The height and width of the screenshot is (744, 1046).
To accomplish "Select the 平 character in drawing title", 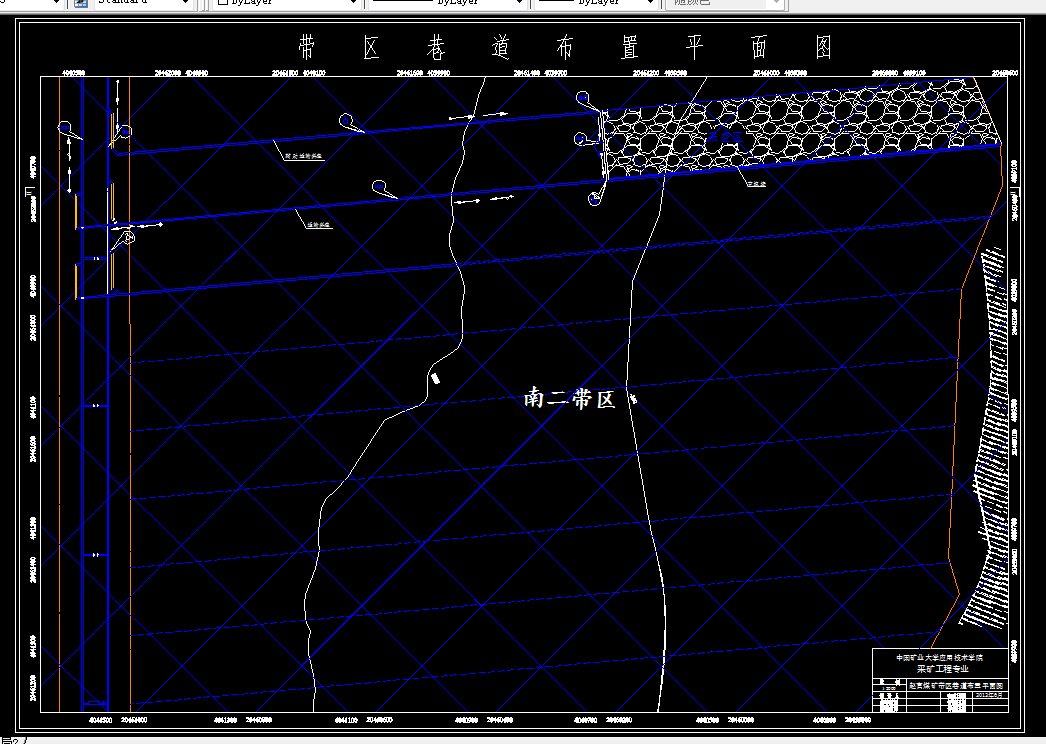I will coord(694,48).
